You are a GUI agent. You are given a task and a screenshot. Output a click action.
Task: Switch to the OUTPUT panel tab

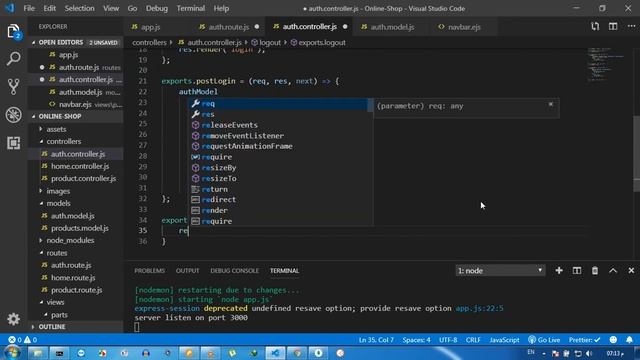tap(187, 271)
